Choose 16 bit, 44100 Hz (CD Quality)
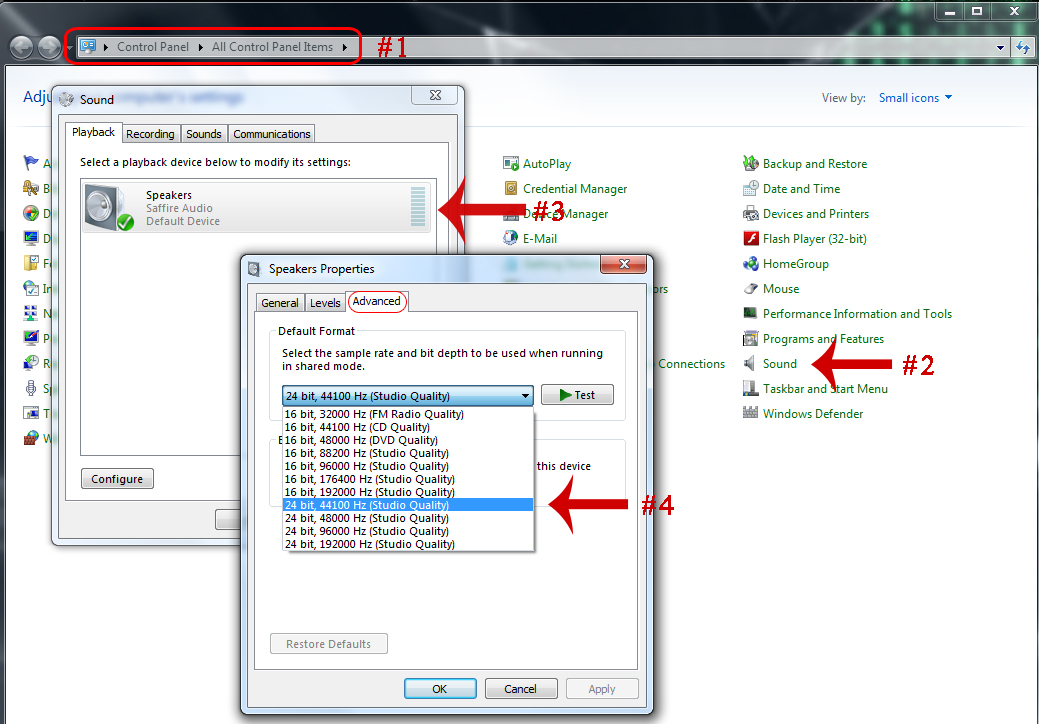Viewport: 1039px width, 724px height. [408, 427]
